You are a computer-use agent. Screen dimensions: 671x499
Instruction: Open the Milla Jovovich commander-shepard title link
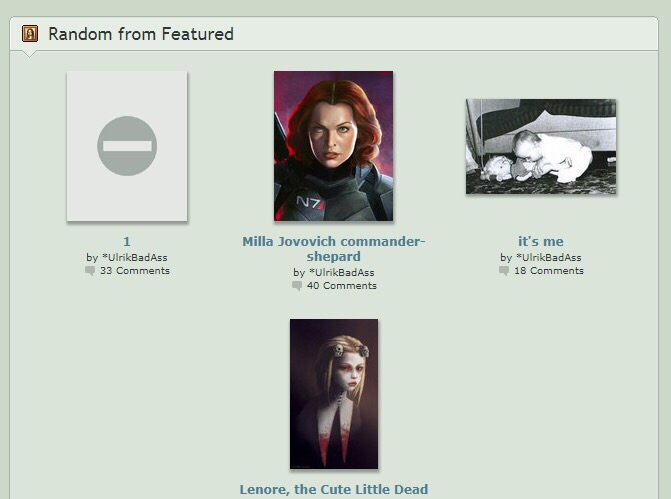(334, 249)
